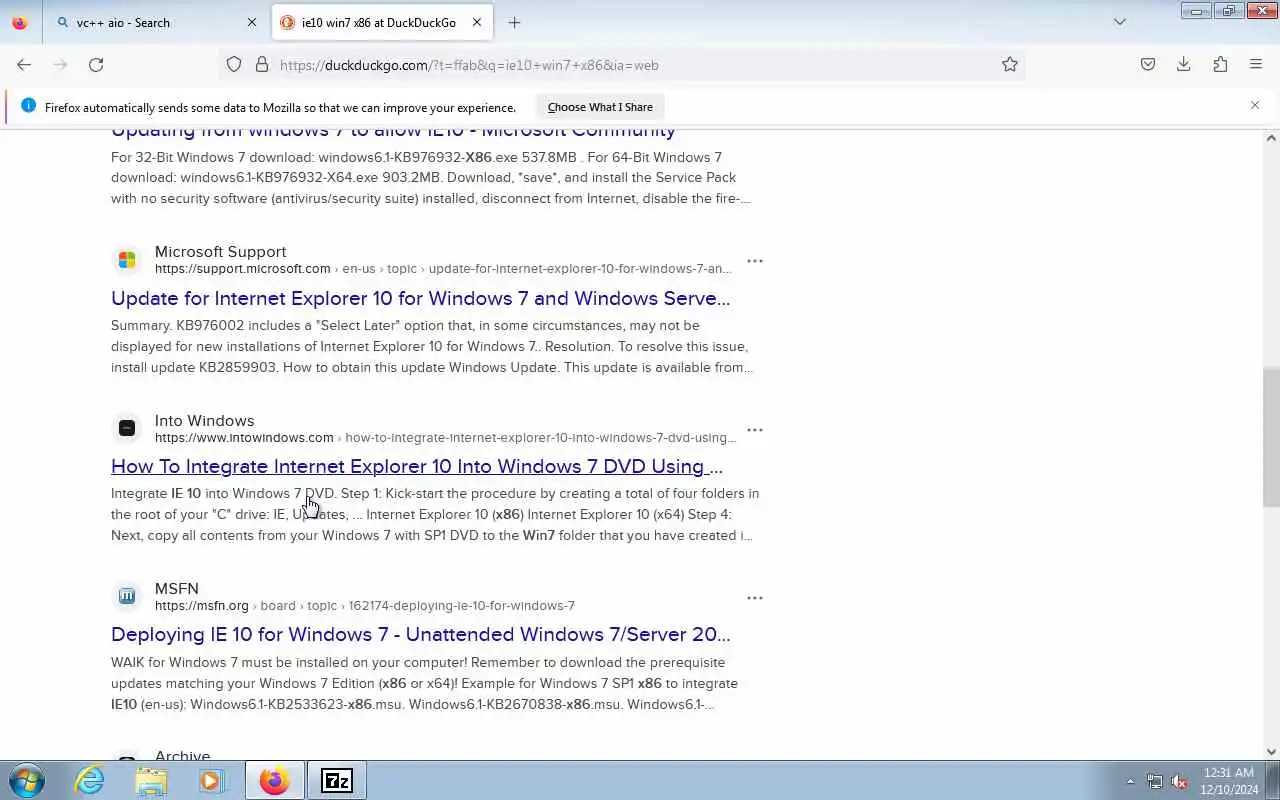Open the Firefox application menu
Screen dimensions: 1280x800
(1256, 64)
